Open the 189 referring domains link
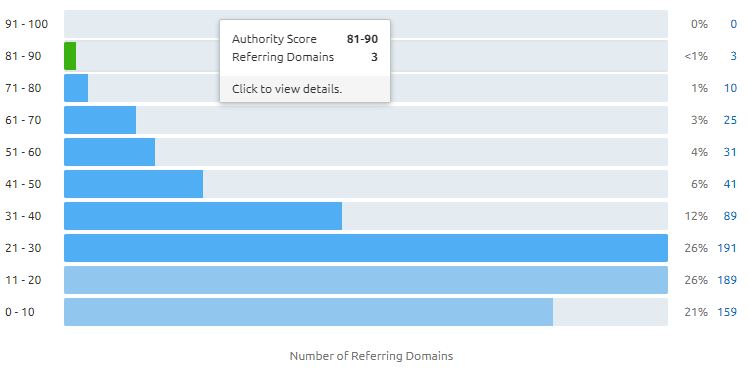 (x=727, y=280)
